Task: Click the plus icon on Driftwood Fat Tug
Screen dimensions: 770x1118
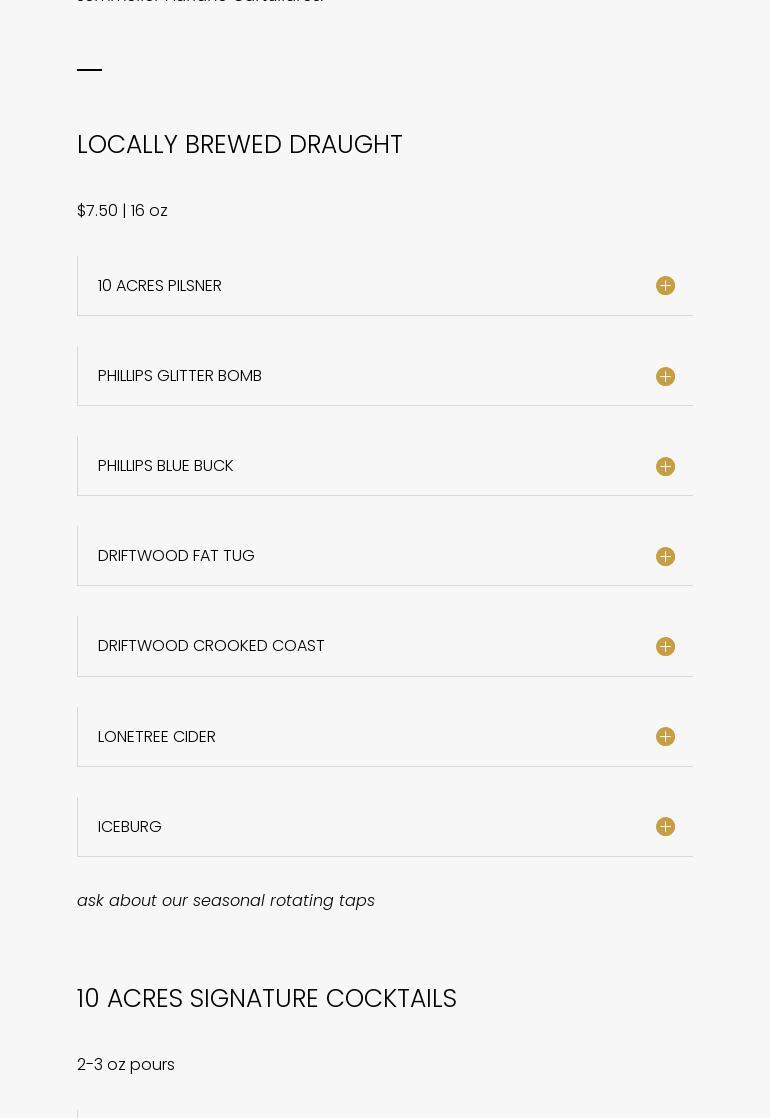Action: pos(665,556)
